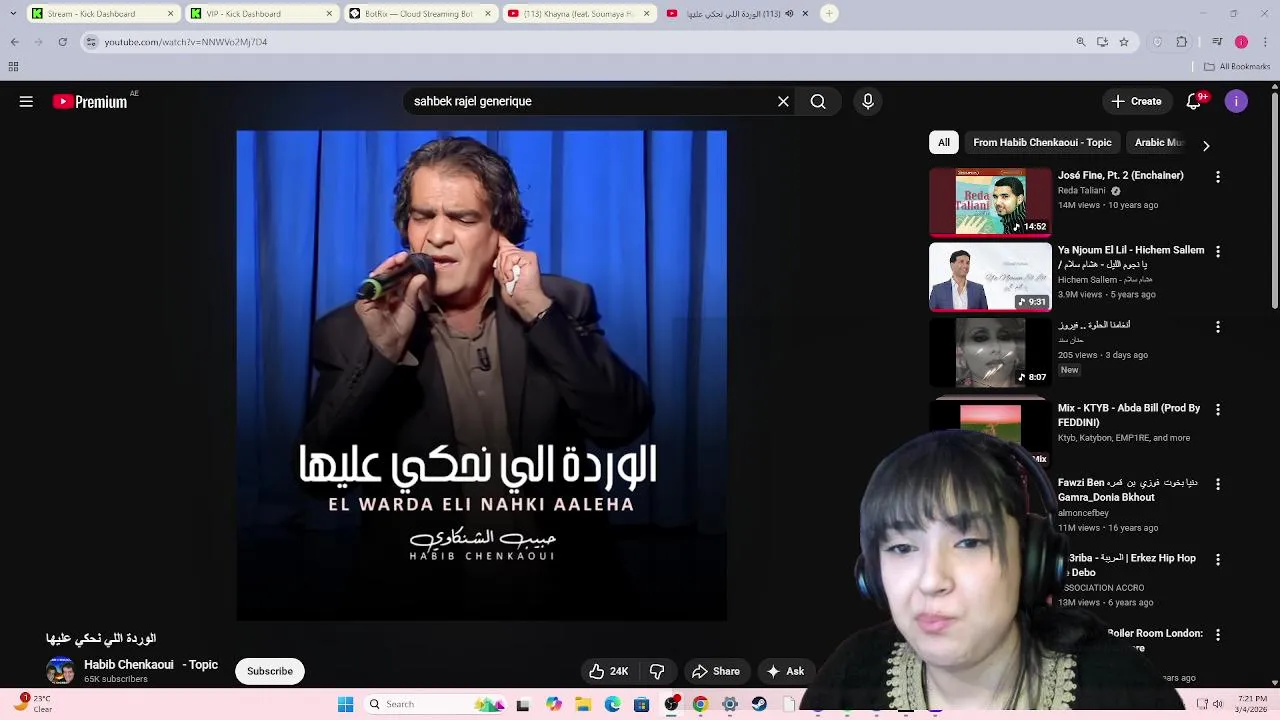Bookmark this page with the star

[1124, 42]
